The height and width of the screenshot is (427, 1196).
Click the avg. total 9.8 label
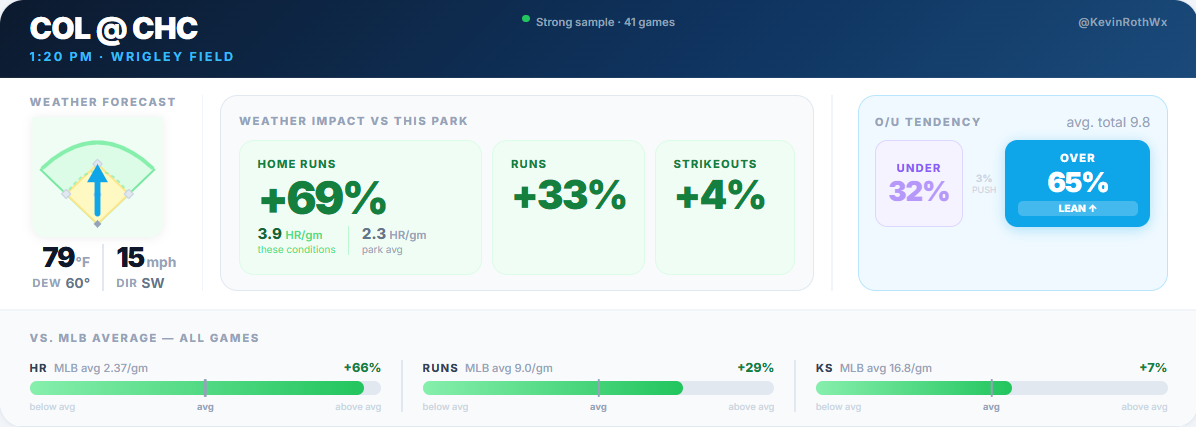point(1108,122)
